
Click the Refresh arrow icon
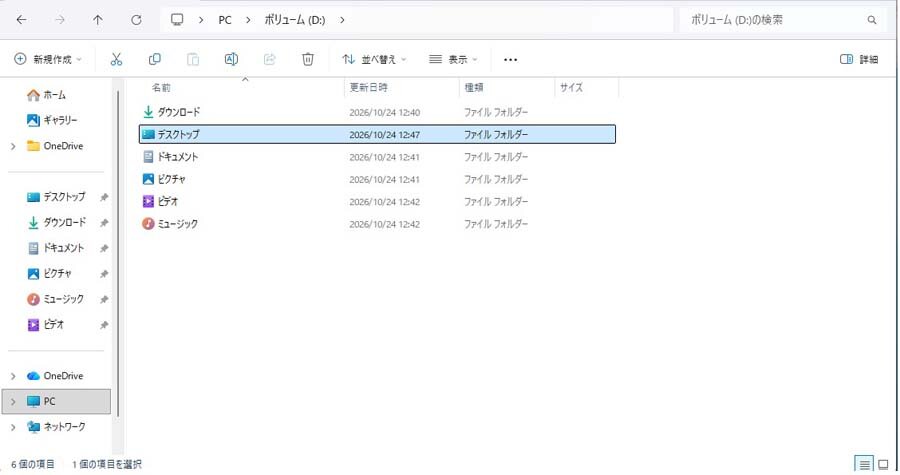coord(136,20)
